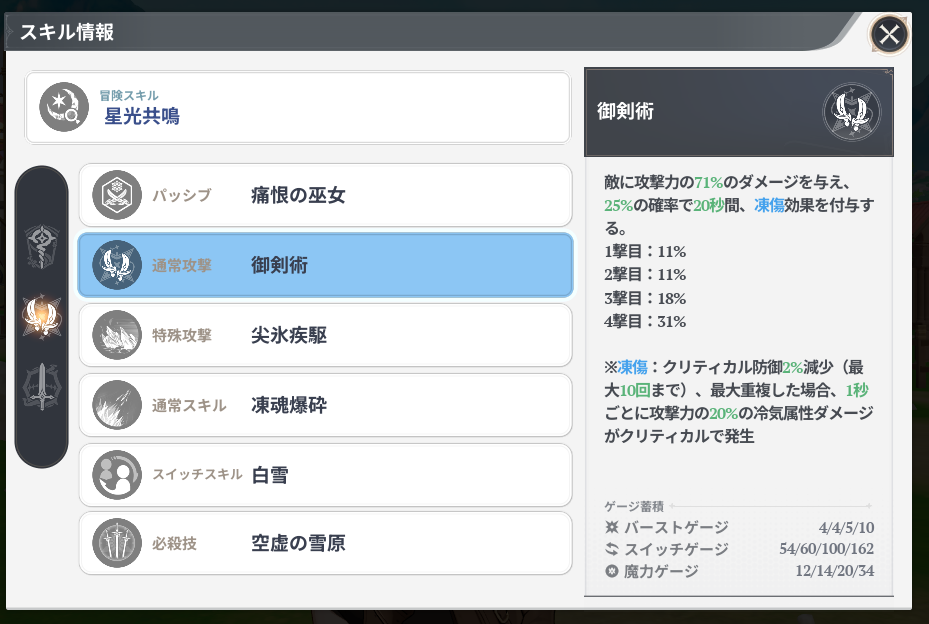Click the switch gauge arrows icon
The width and height of the screenshot is (929, 624).
(x=612, y=549)
